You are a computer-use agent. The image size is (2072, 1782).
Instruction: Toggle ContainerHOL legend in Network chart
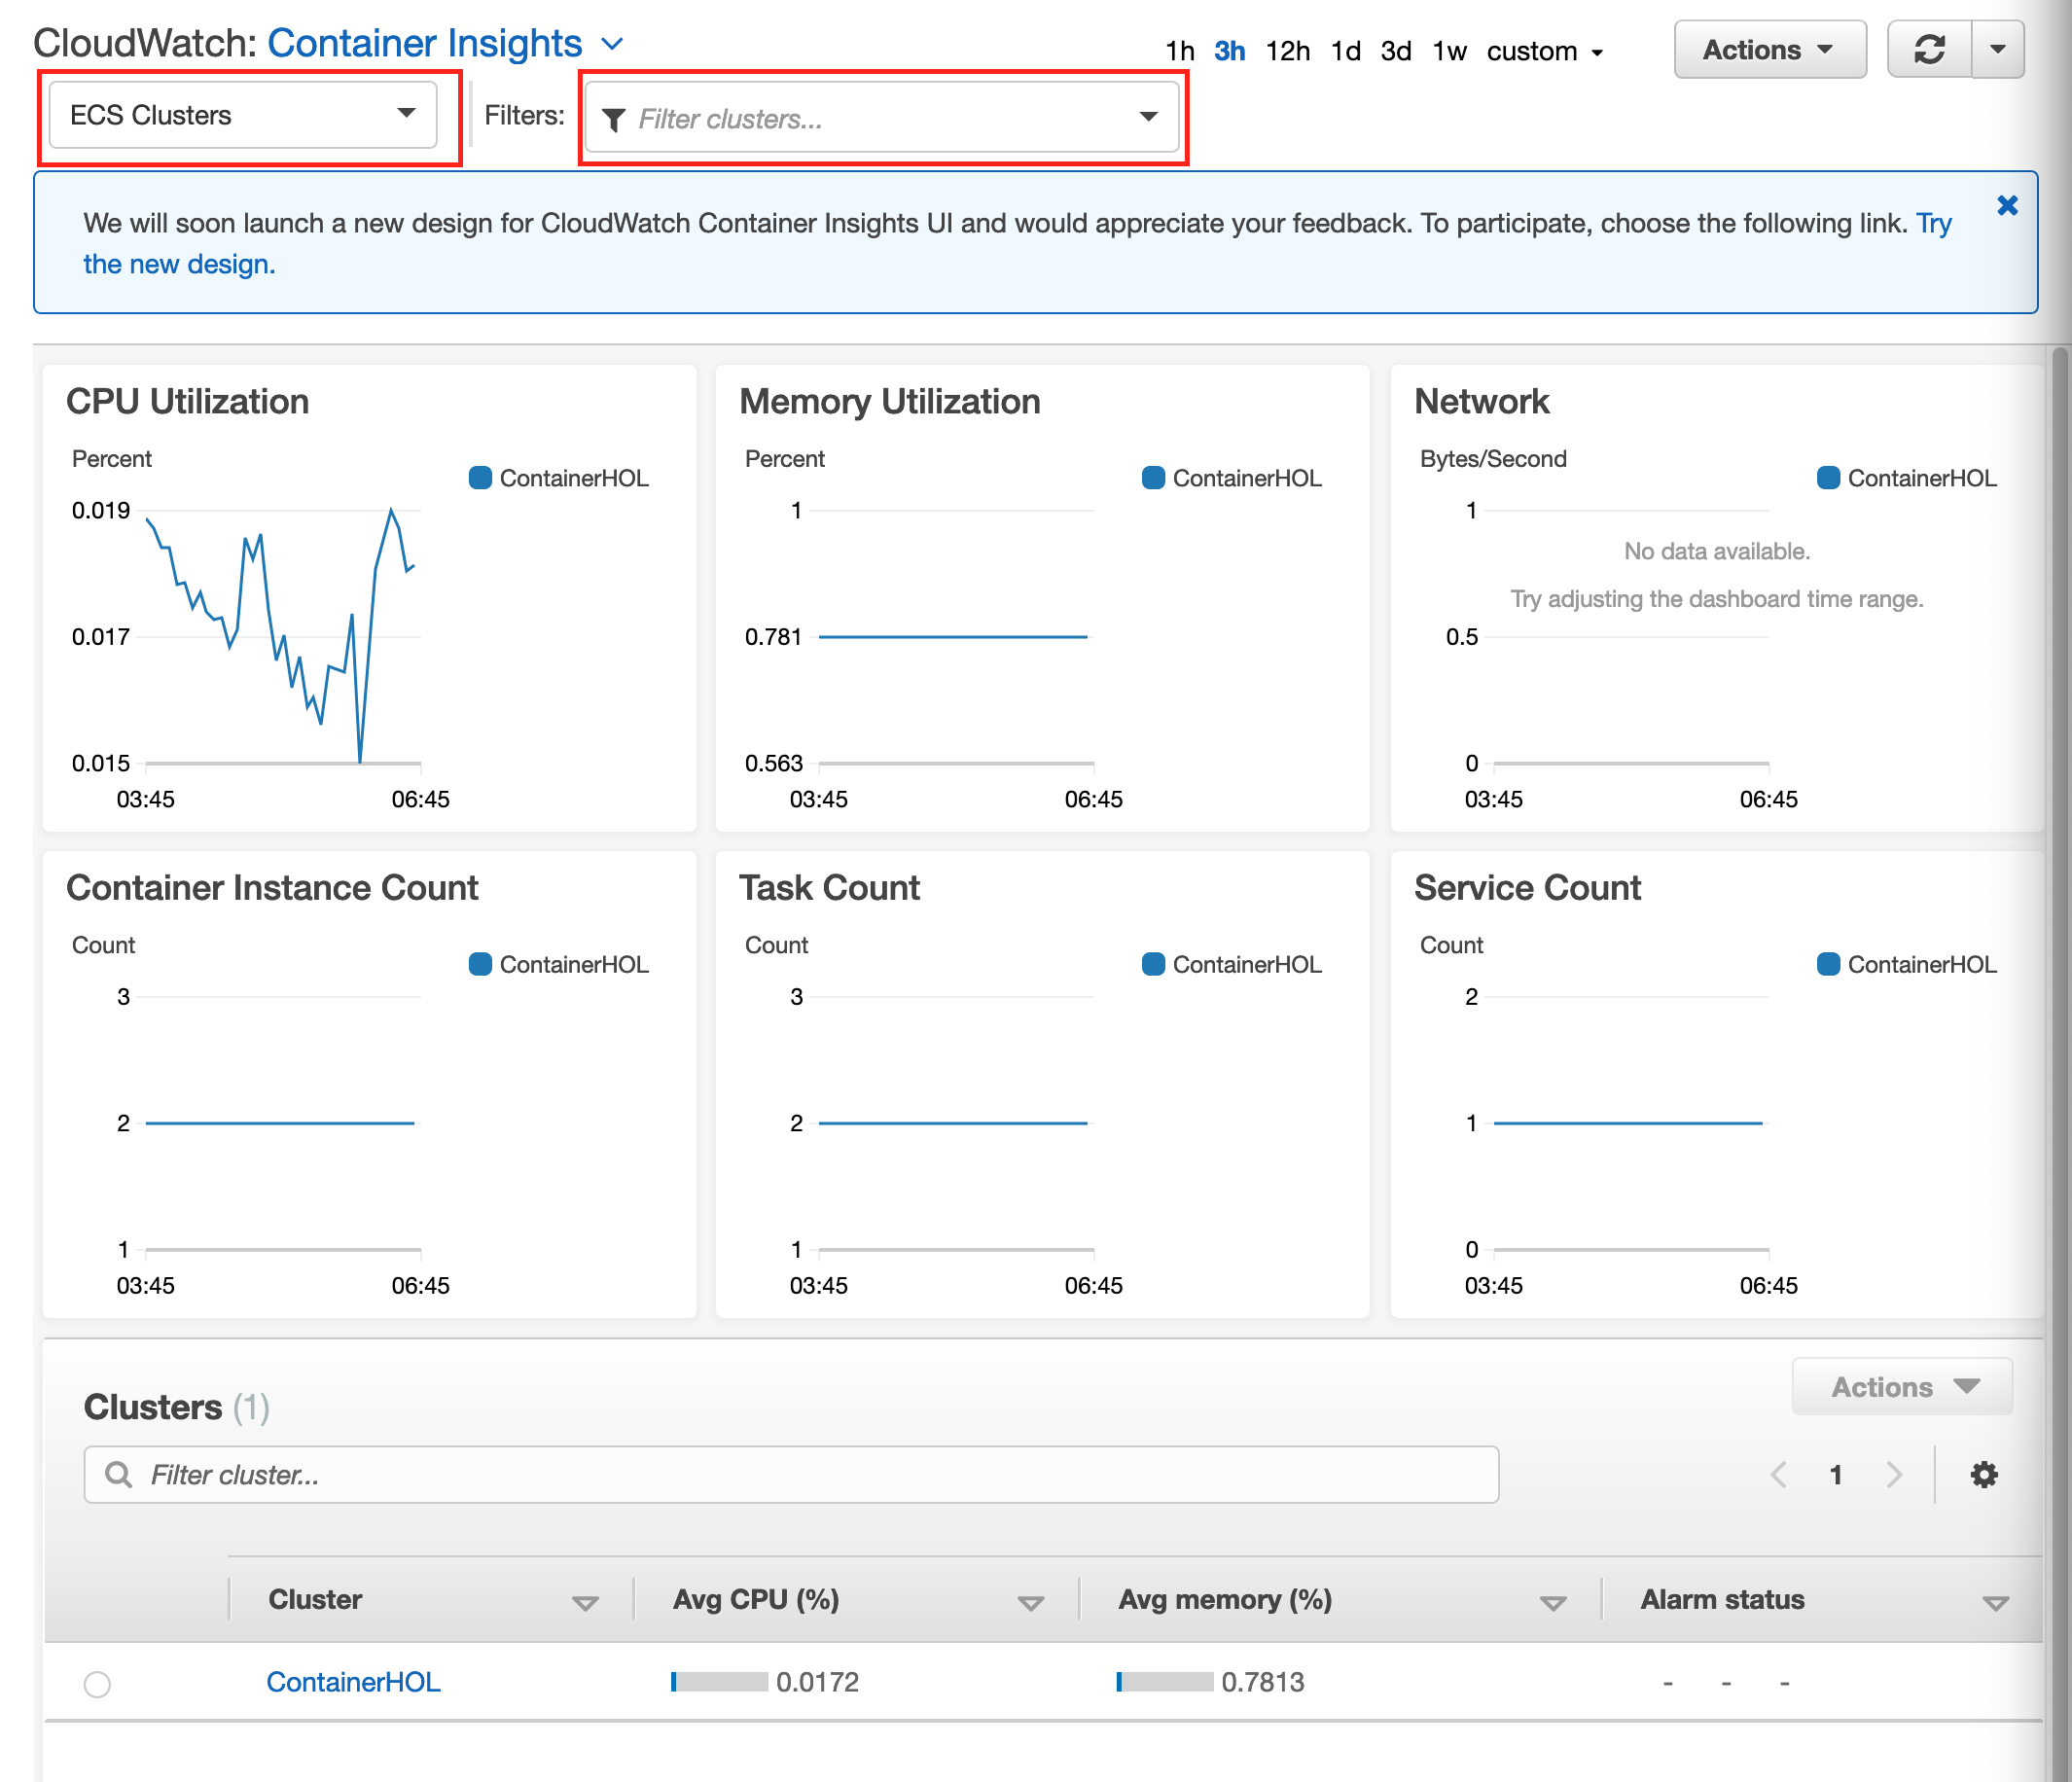(1907, 478)
